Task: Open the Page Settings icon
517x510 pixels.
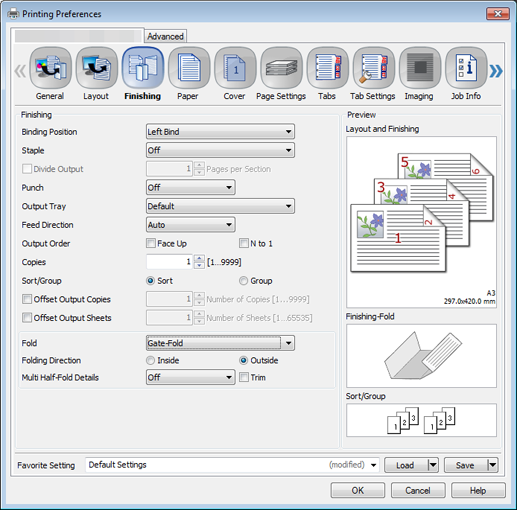Action: (281, 68)
